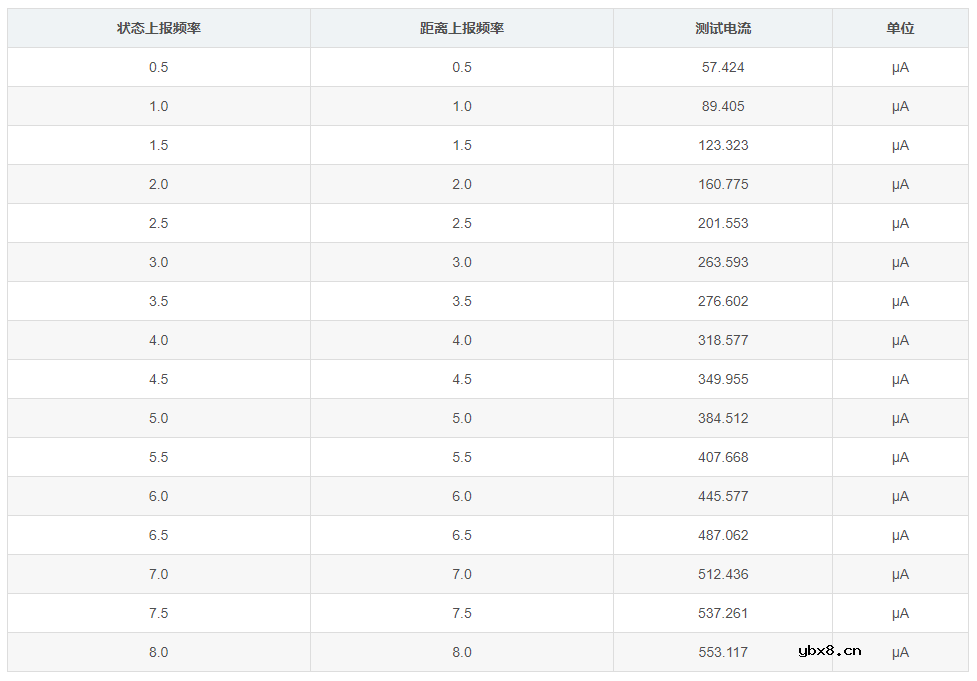Click the 距离上报频率 column header
Viewport: 977px width, 681px height.
[x=461, y=28]
